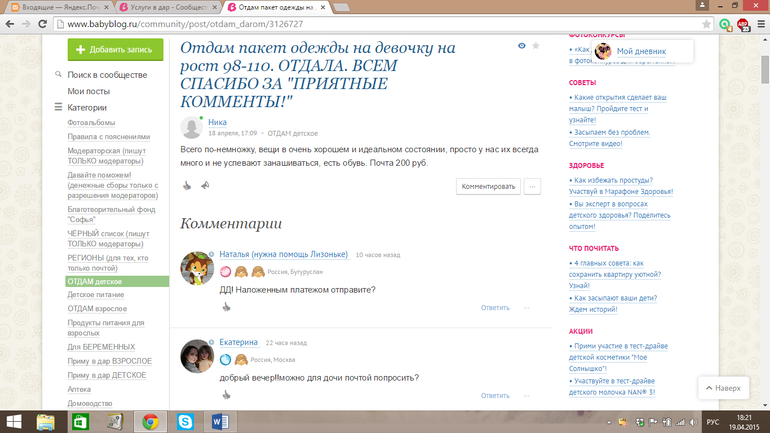Click the megaphone share icon under post

pos(205,186)
